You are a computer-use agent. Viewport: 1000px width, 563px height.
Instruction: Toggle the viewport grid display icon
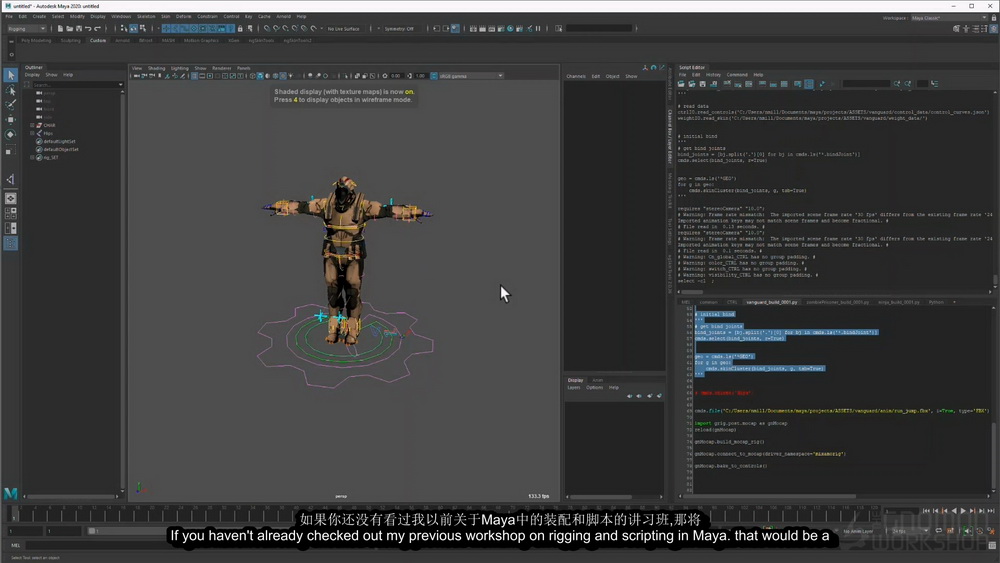(x=195, y=76)
